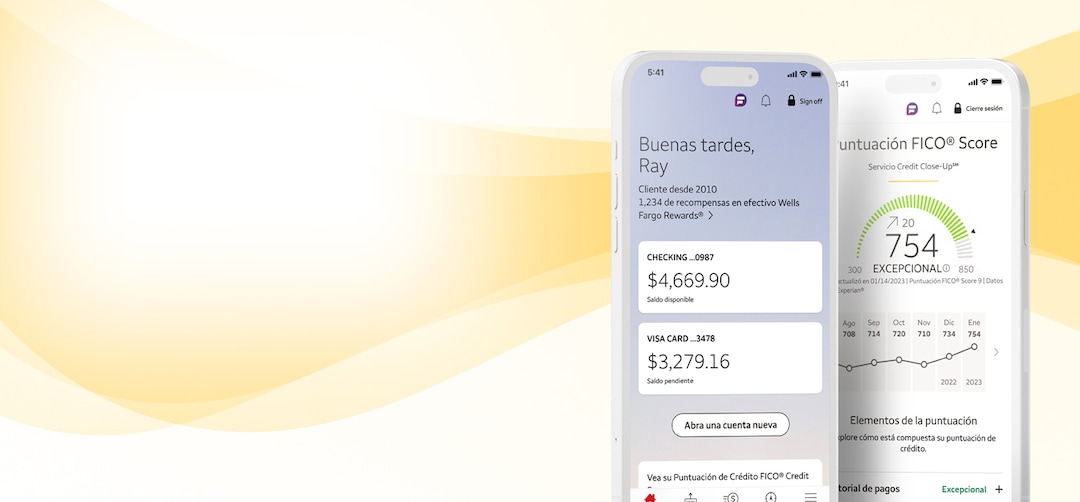Click the lock icon beside Sign off
Viewport: 1080px width, 502px height.
click(791, 101)
